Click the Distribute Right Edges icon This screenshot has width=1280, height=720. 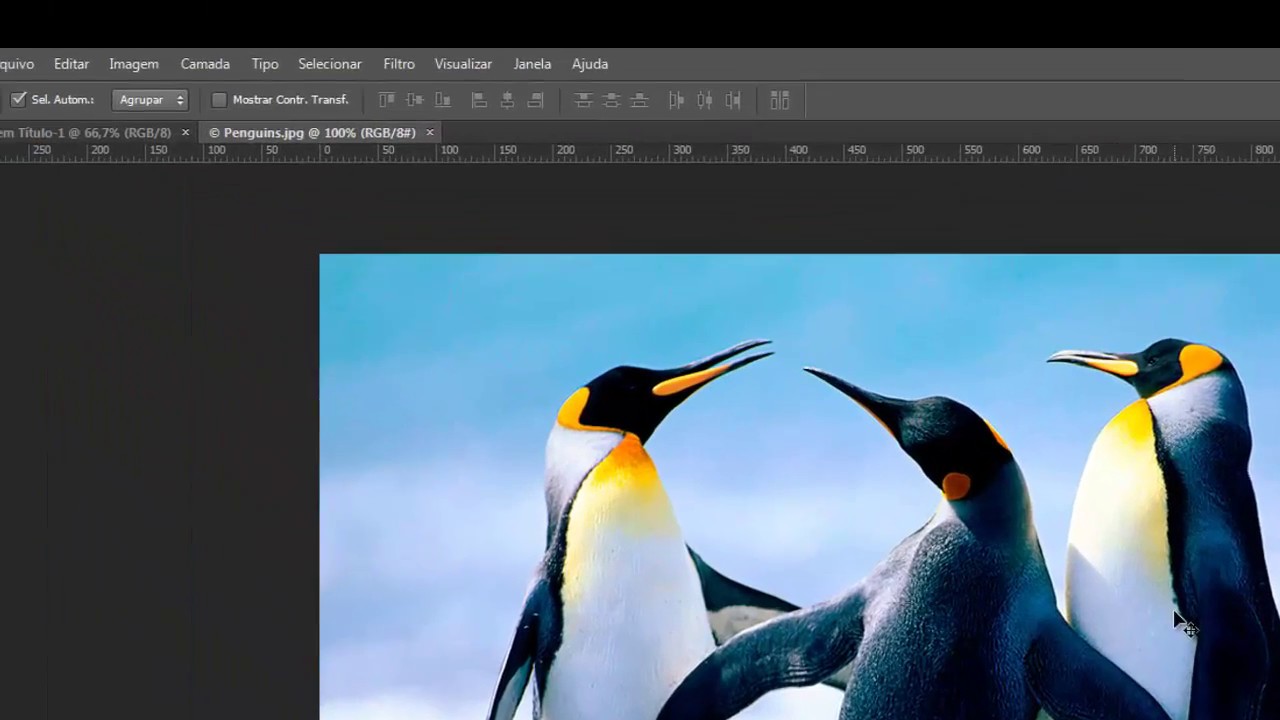pos(733,100)
